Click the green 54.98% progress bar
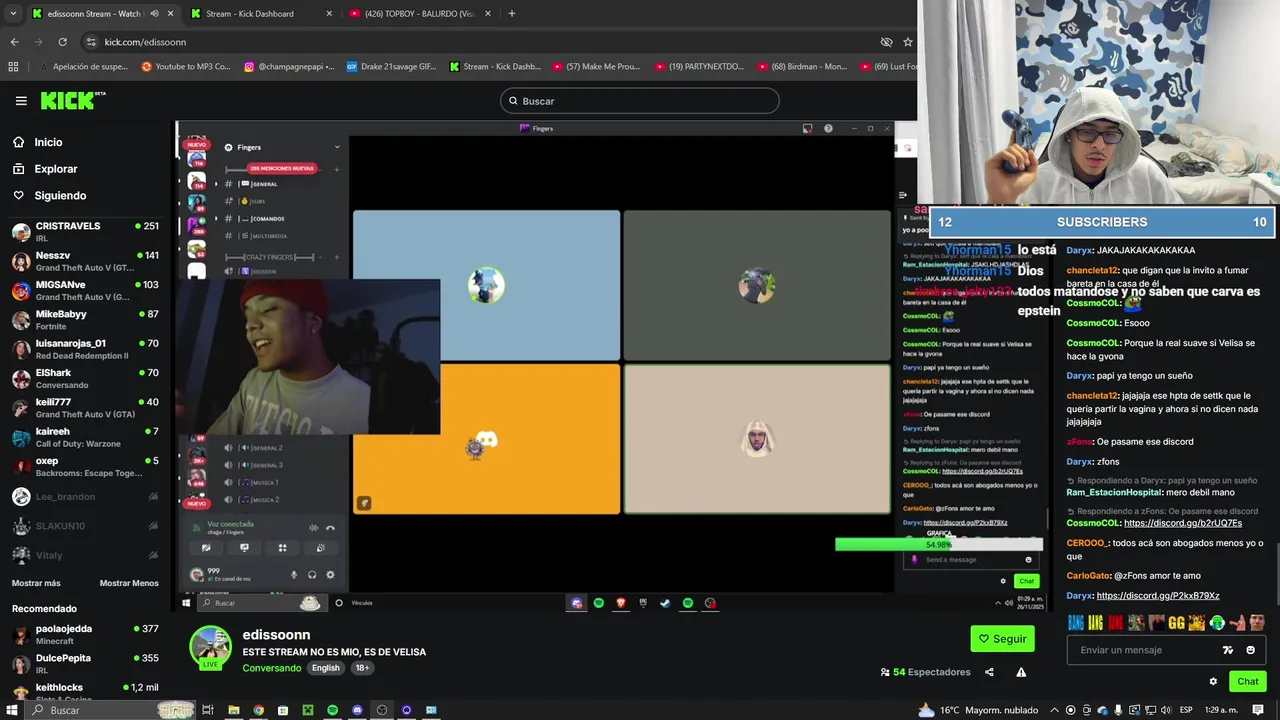Screen dimensions: 1280x720 (x=939, y=545)
